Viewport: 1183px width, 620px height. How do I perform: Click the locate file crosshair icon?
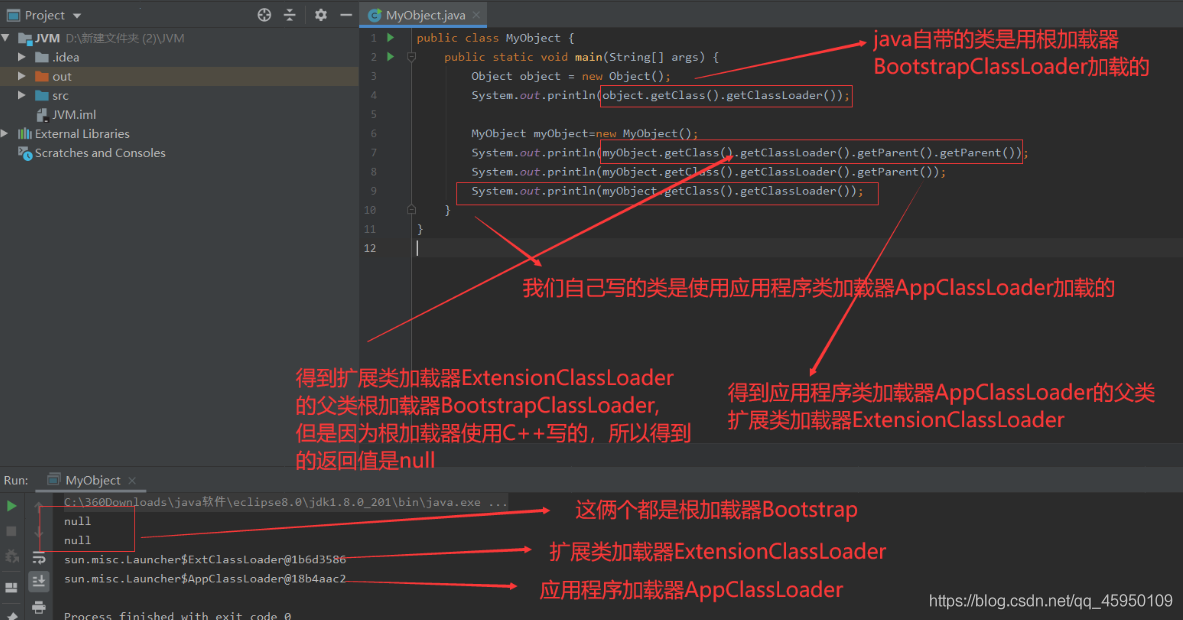pos(264,15)
